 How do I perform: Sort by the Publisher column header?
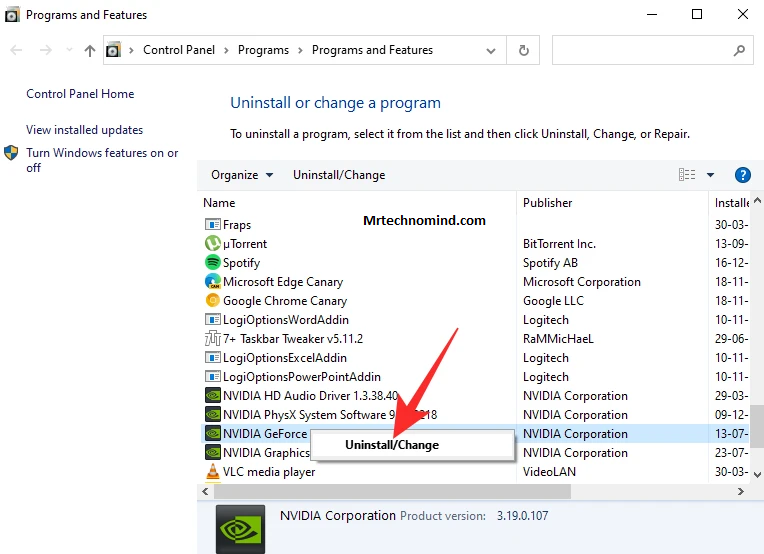coord(548,203)
